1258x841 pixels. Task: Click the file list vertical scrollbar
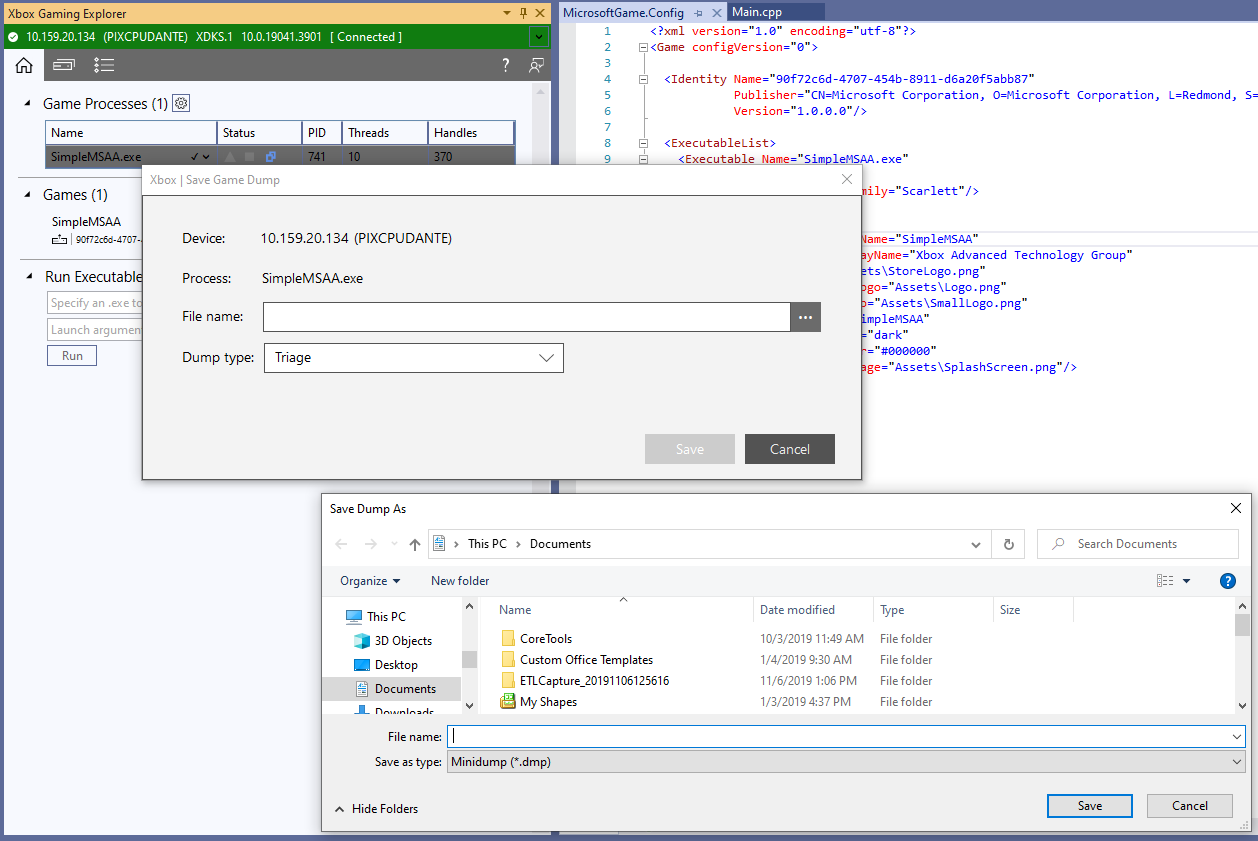point(1242,655)
